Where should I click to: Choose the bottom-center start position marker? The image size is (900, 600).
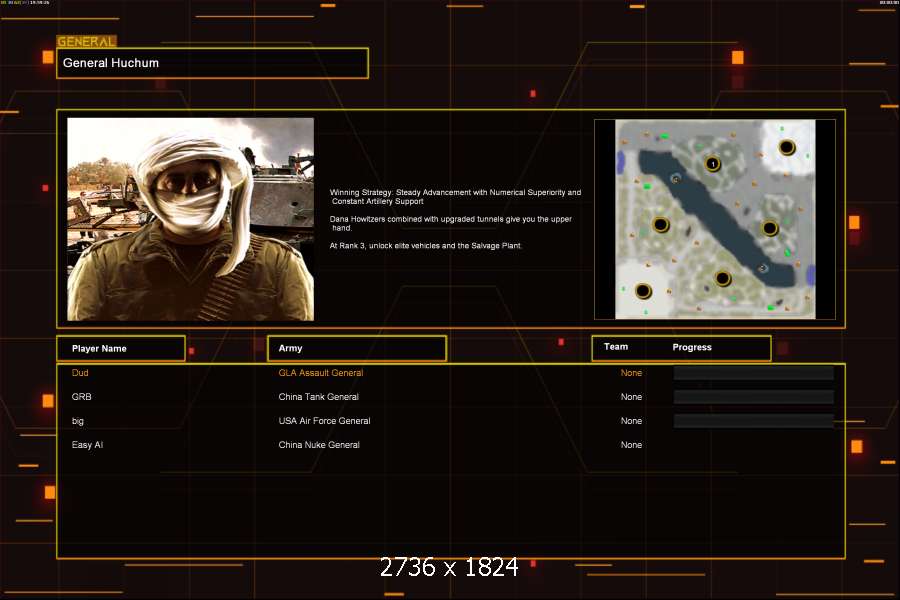pos(722,279)
